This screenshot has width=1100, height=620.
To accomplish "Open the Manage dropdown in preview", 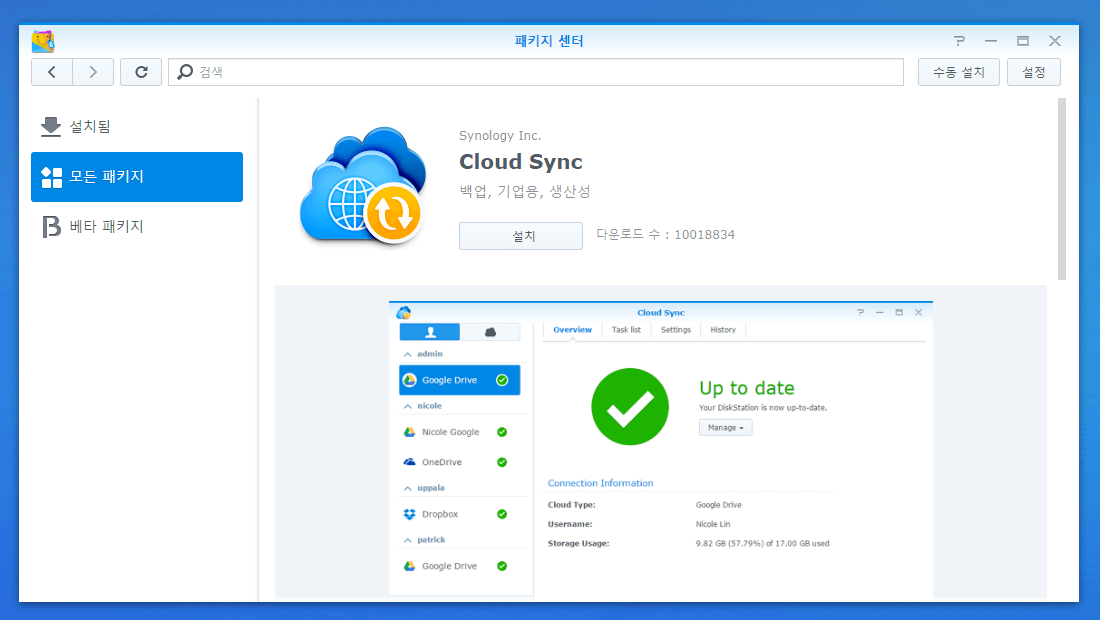I will pyautogui.click(x=725, y=428).
